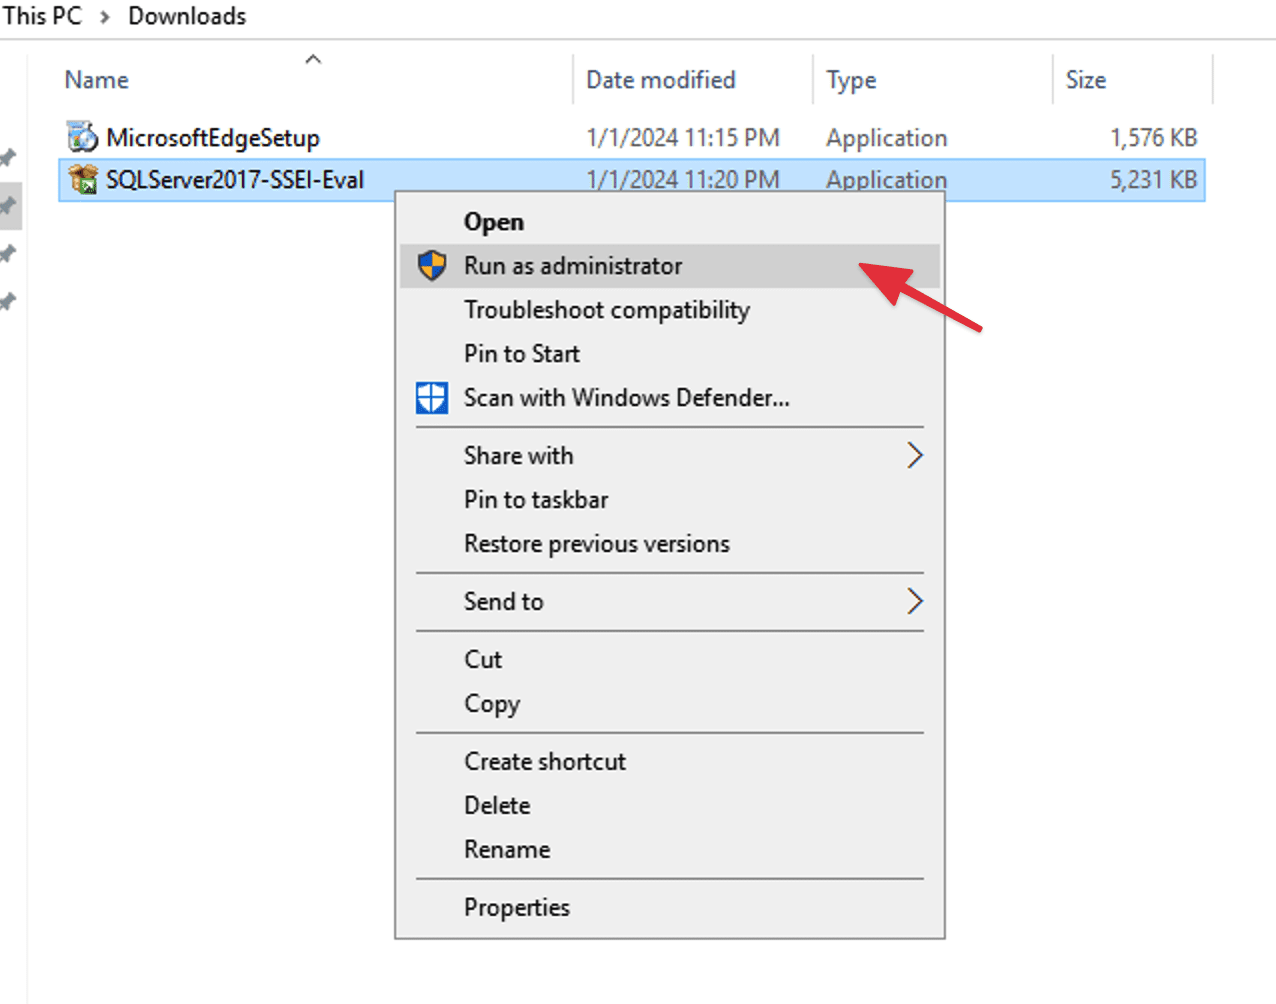
Task: Choose Create shortcut option
Action: pos(544,762)
